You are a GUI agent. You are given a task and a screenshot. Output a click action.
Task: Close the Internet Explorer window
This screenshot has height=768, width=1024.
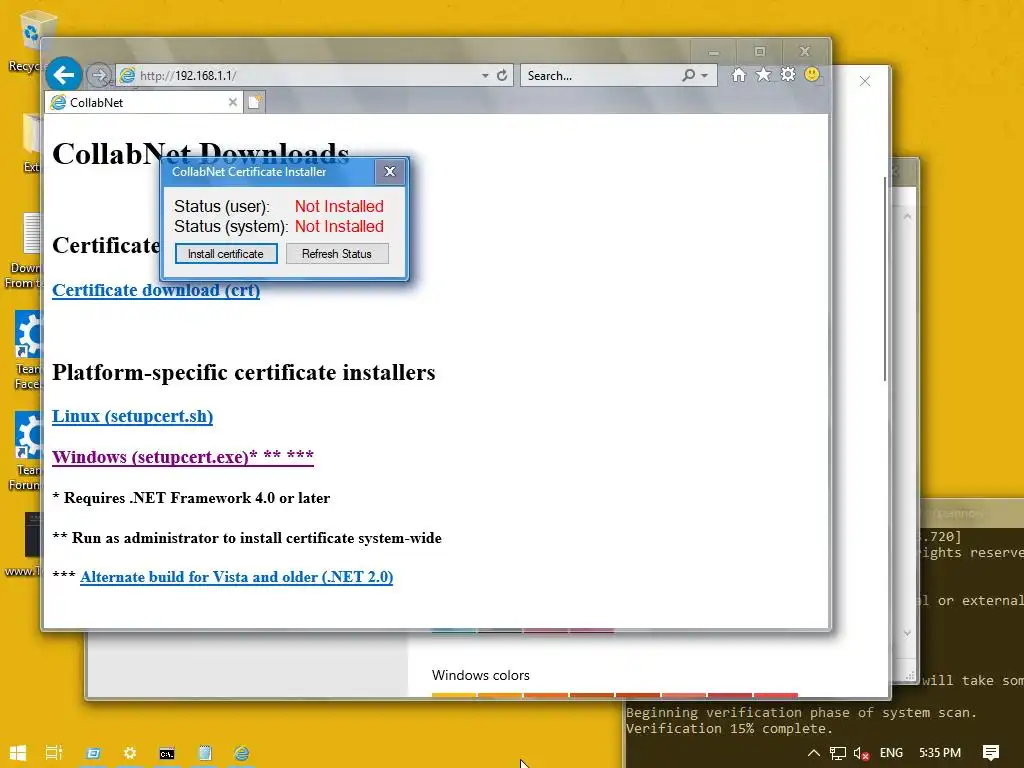coord(805,52)
